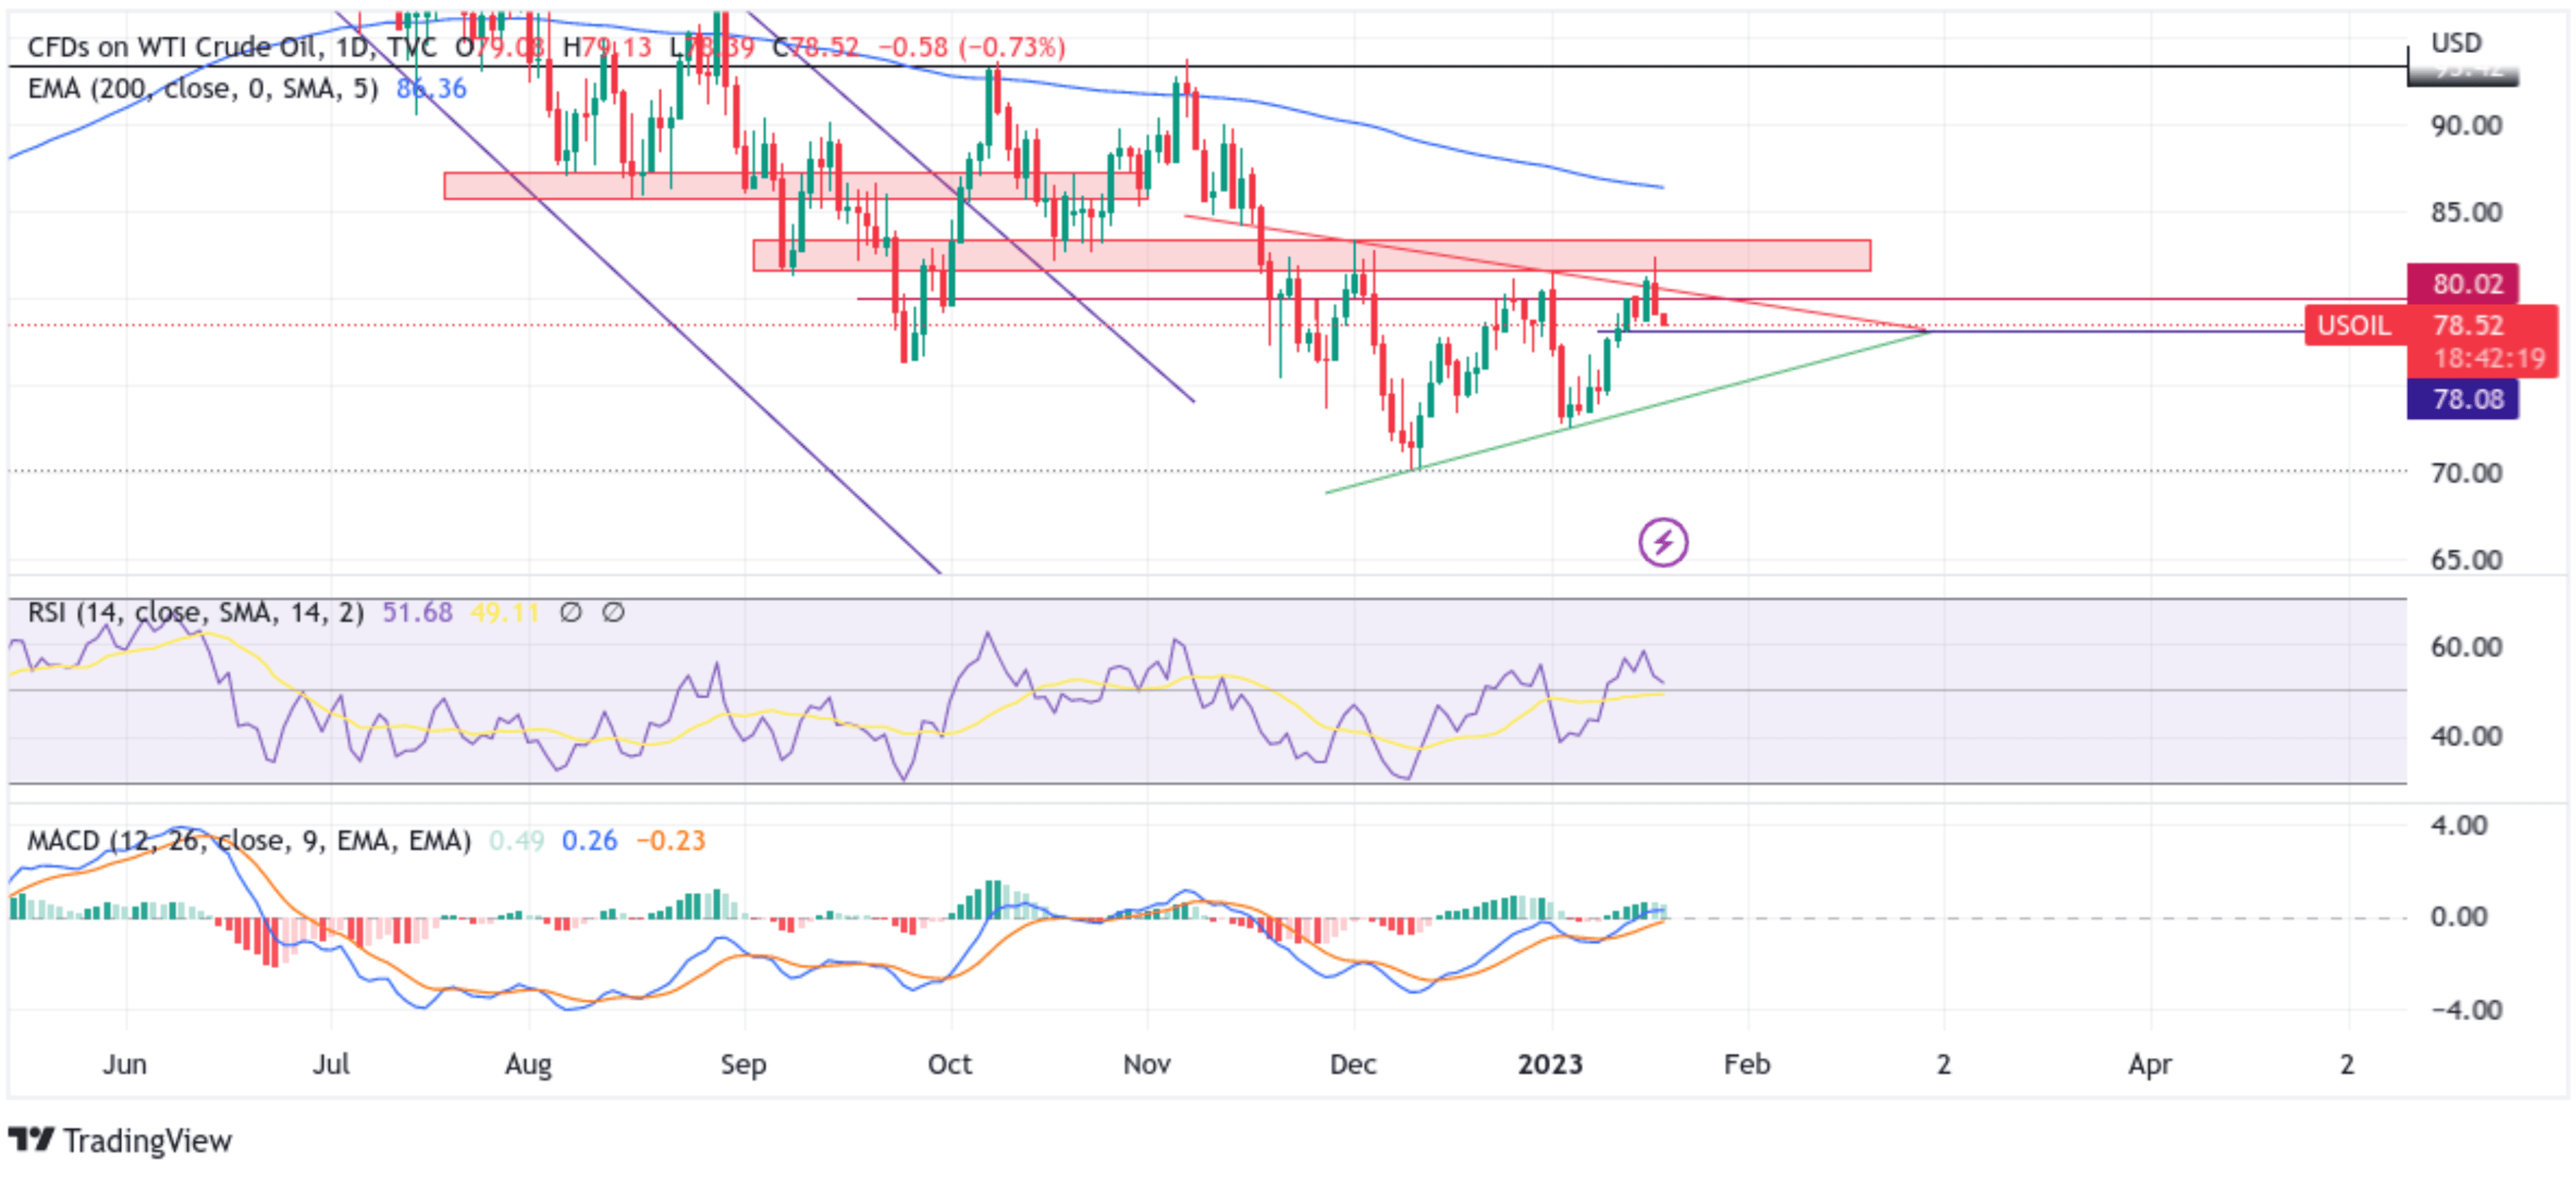This screenshot has width=2576, height=1191.
Task: Click the Jul label on time axis
Action: (x=331, y=1064)
